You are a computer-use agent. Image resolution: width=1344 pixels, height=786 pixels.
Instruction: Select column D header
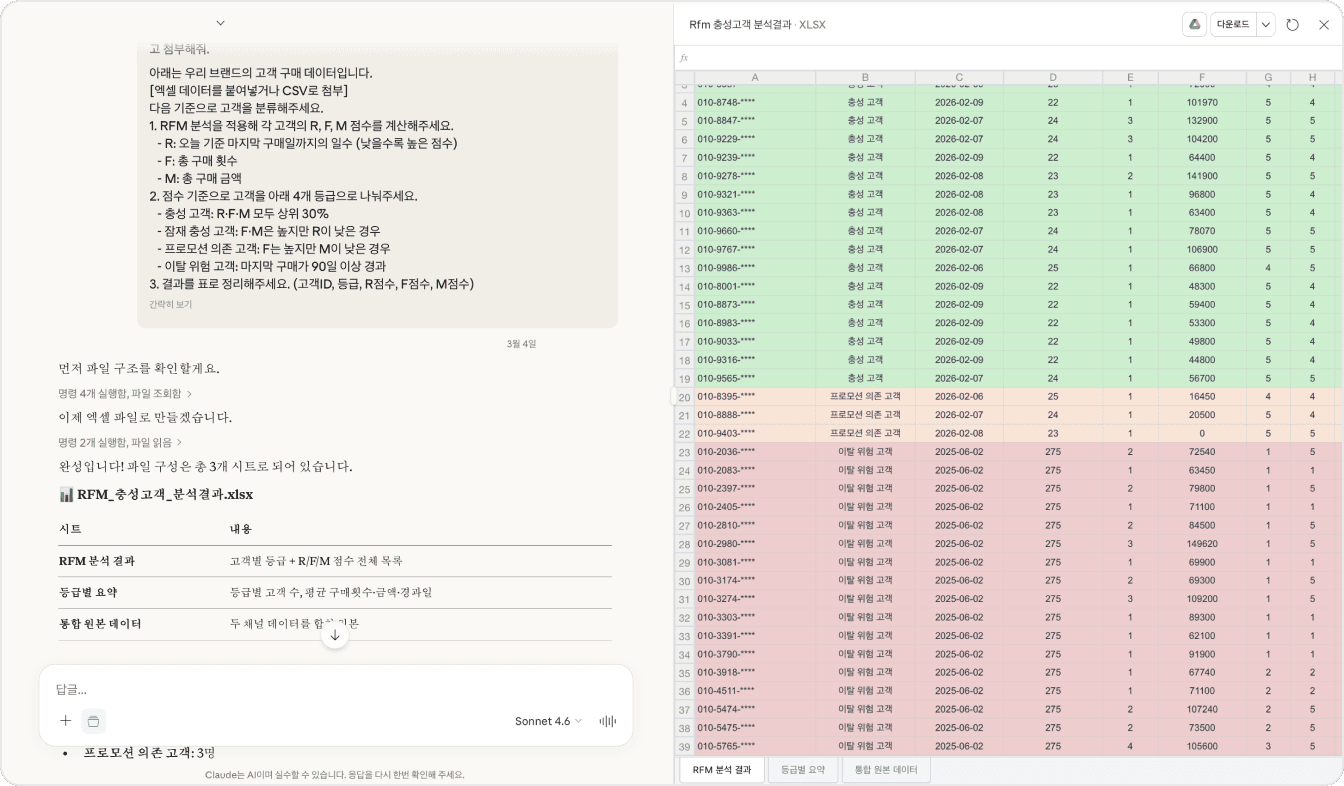1053,78
